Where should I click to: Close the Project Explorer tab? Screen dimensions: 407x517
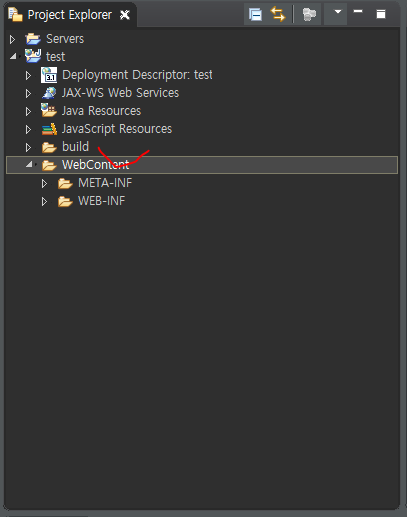coord(125,15)
